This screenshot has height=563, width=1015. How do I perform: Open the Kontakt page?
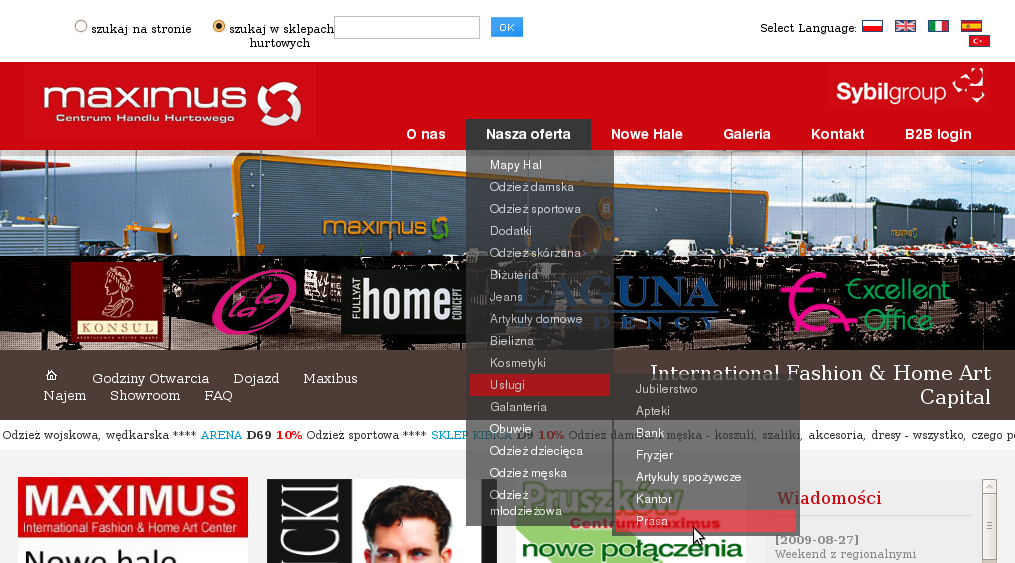pos(838,134)
